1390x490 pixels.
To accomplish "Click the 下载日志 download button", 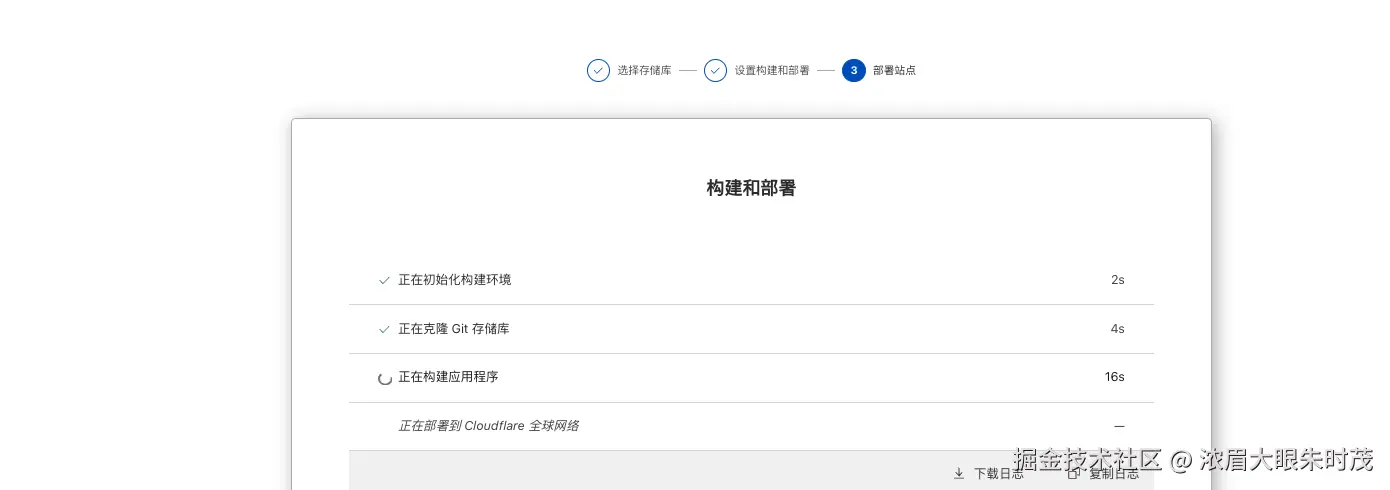I will click(988, 474).
